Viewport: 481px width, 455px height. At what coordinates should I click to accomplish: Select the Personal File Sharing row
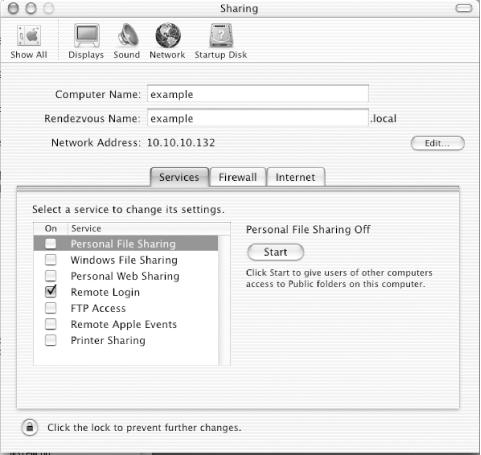click(126, 244)
